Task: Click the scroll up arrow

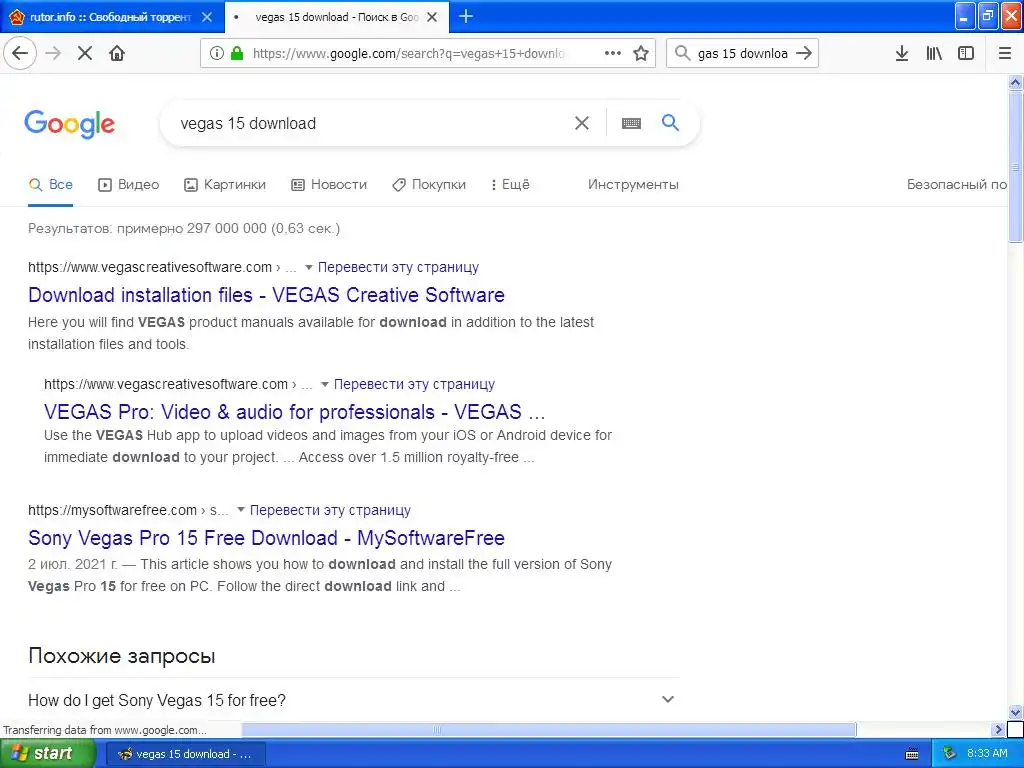Action: point(1015,82)
